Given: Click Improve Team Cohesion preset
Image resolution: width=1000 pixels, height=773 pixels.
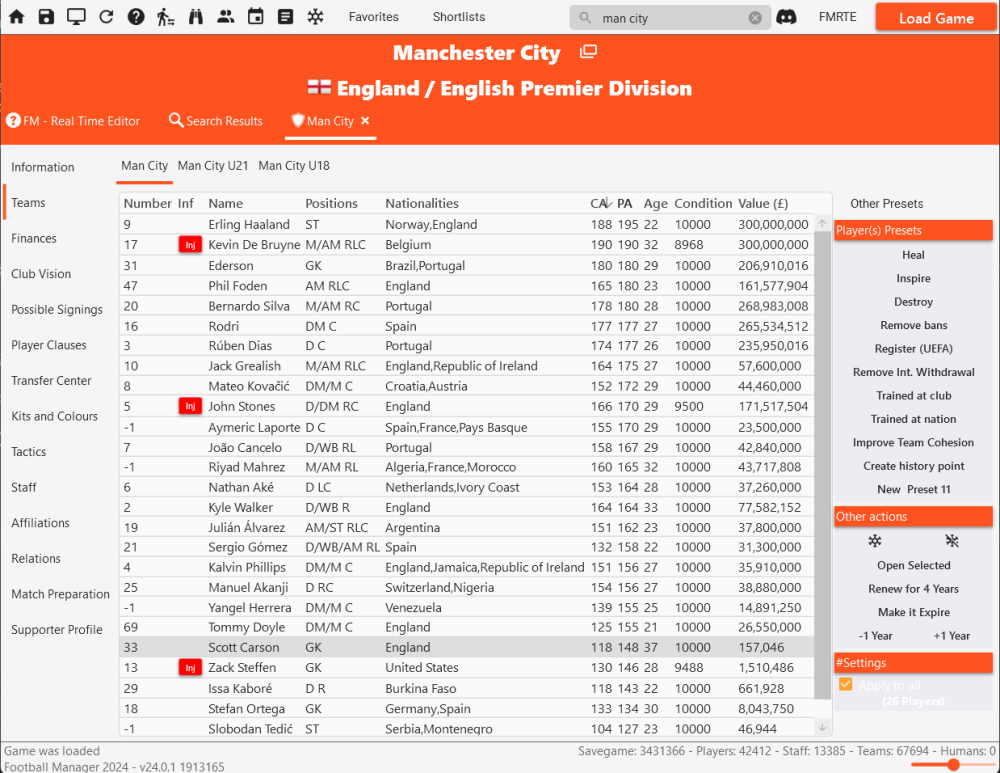Looking at the screenshot, I should click(x=913, y=443).
